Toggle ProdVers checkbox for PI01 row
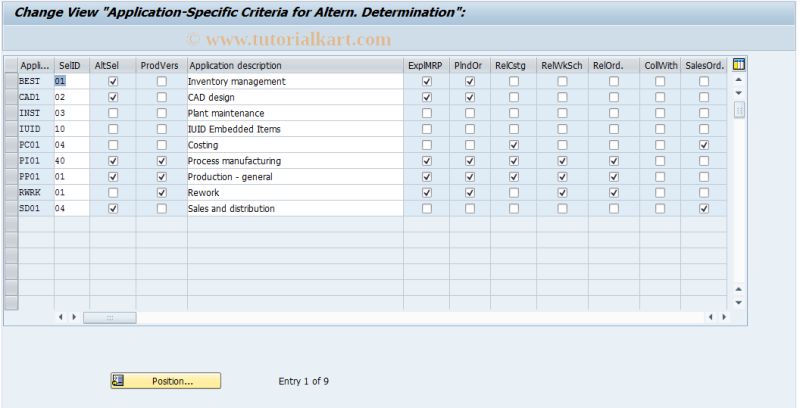 [162, 161]
